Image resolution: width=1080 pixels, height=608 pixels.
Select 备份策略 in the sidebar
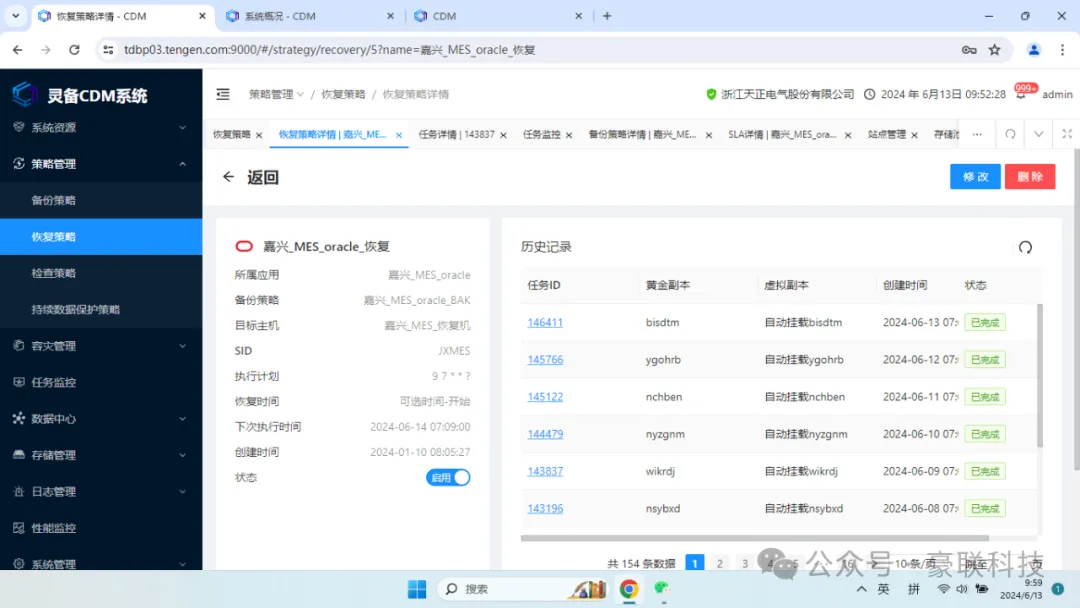(x=54, y=200)
